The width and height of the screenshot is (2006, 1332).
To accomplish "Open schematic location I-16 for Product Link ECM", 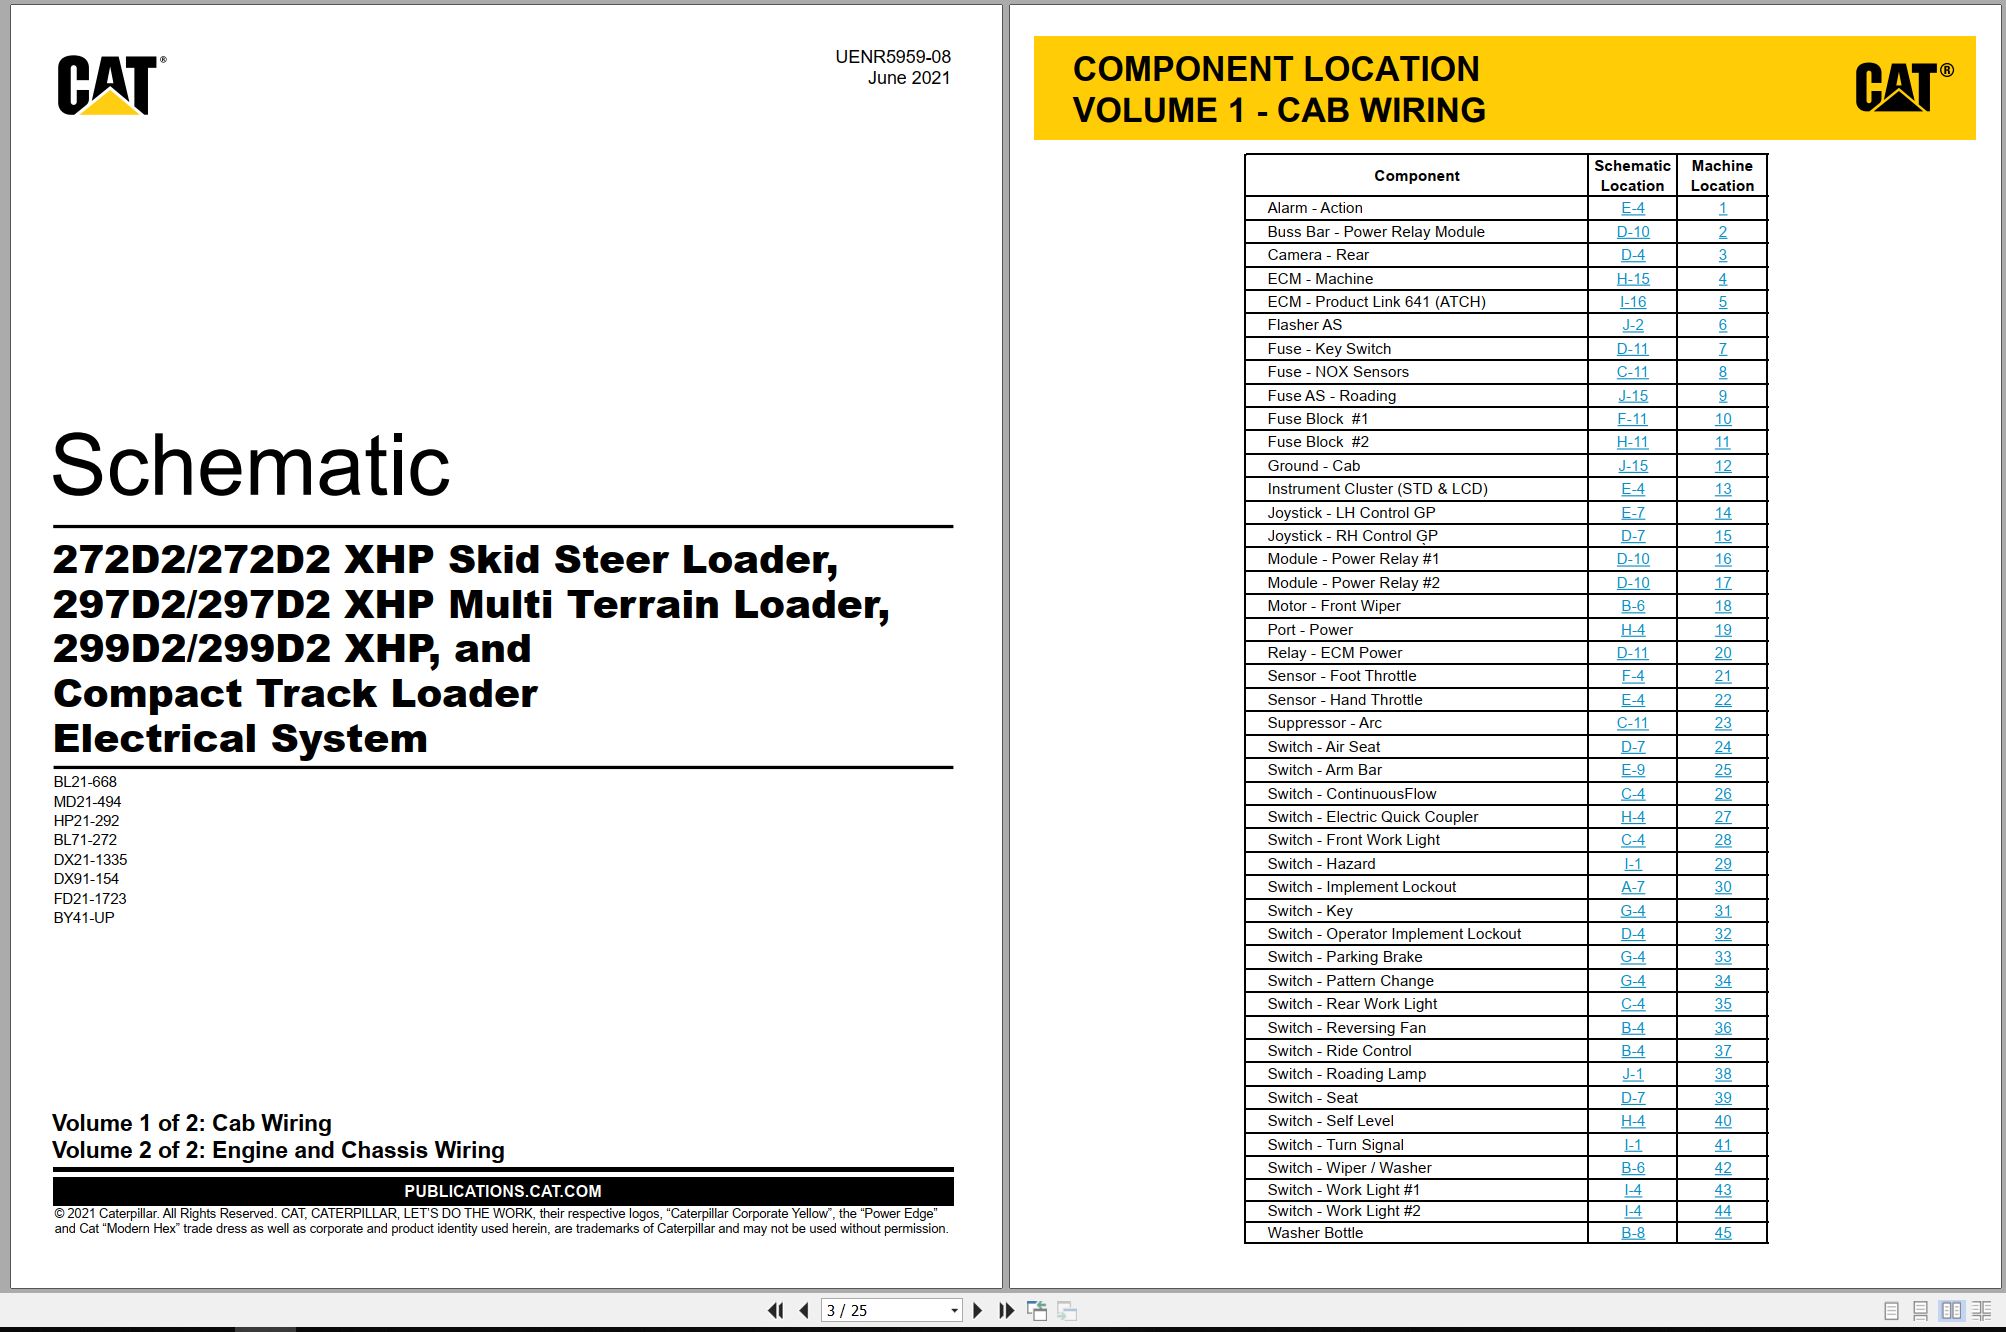I will click(1632, 302).
